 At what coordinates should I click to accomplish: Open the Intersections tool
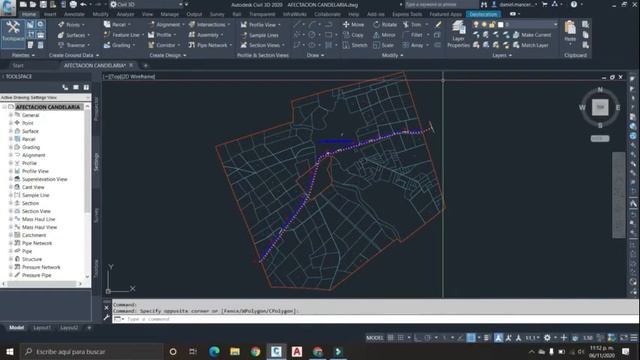209,24
